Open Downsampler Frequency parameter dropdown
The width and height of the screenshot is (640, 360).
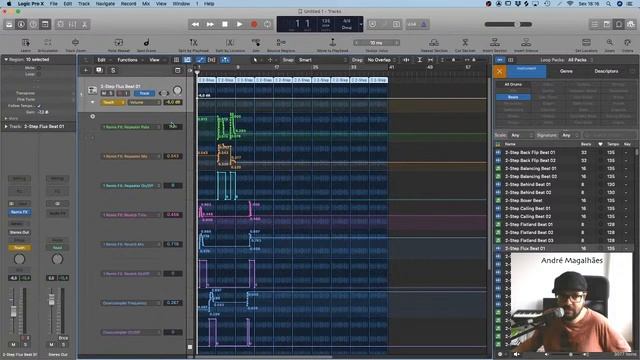click(131, 303)
